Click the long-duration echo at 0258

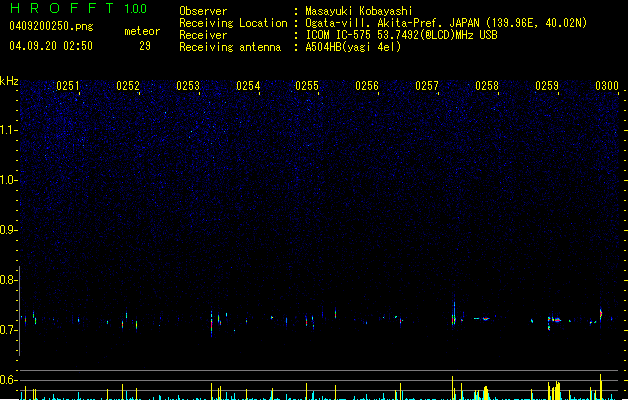coord(484,319)
